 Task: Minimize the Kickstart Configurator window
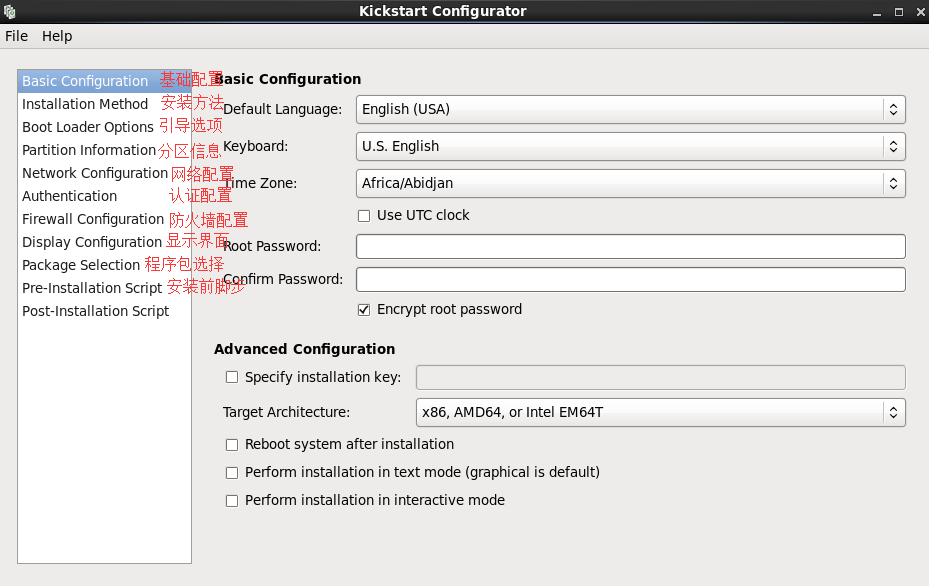click(877, 12)
